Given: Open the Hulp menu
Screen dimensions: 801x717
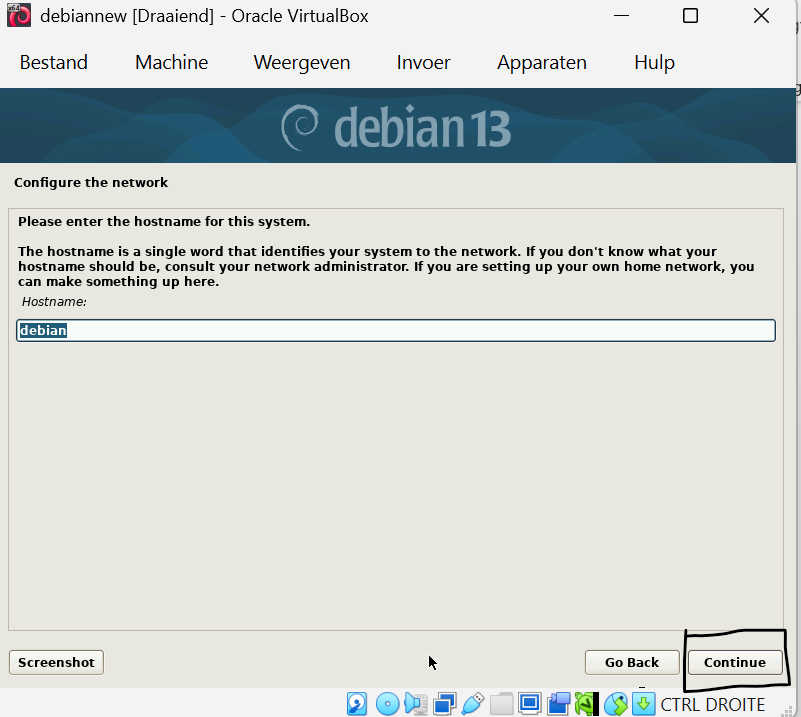Looking at the screenshot, I should click(654, 62).
